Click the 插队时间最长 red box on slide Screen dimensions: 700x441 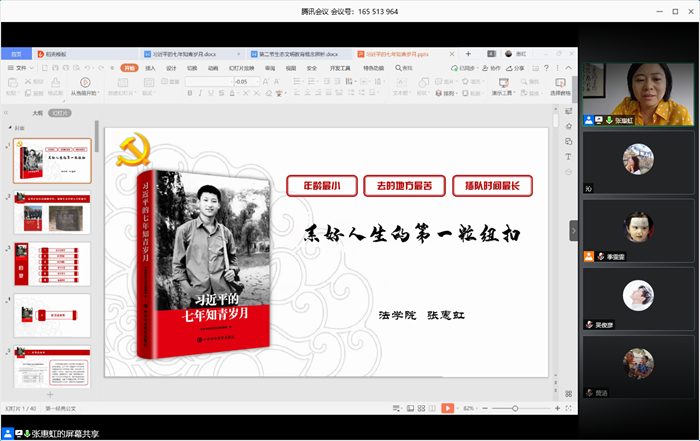click(492, 186)
